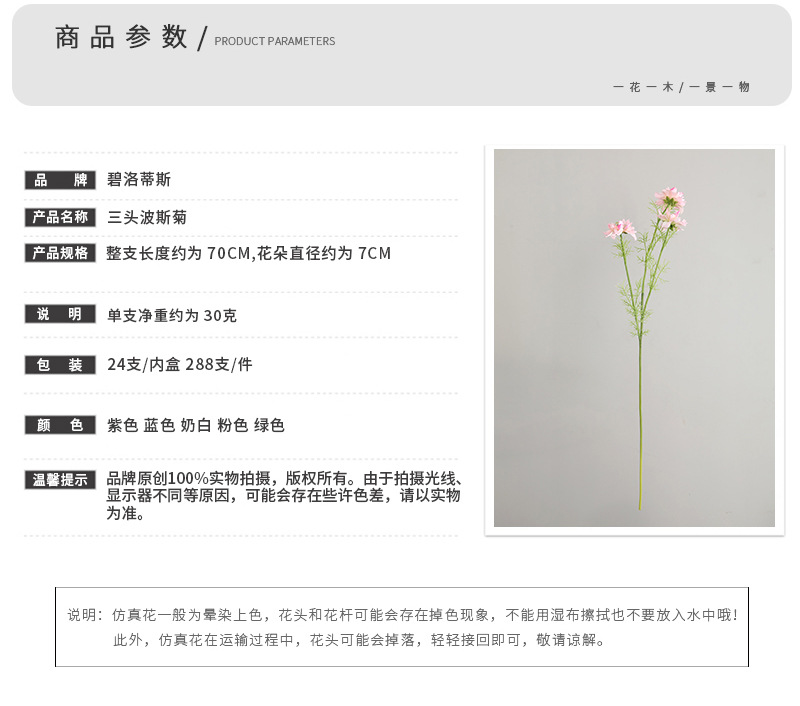Image resolution: width=800 pixels, height=706 pixels.
Task: Select the 温馨提示 label tag
Action: coord(60,480)
